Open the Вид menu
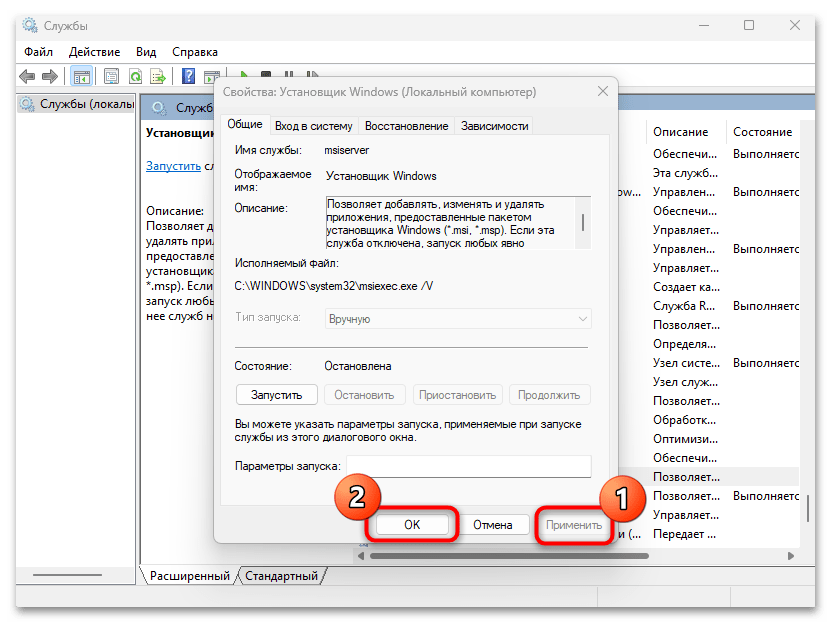 [x=146, y=52]
